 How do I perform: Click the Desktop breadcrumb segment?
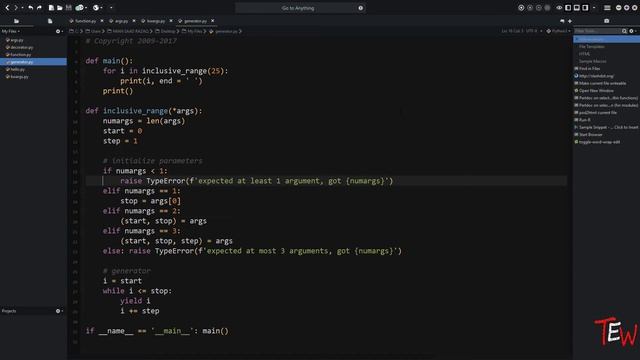(x=165, y=31)
